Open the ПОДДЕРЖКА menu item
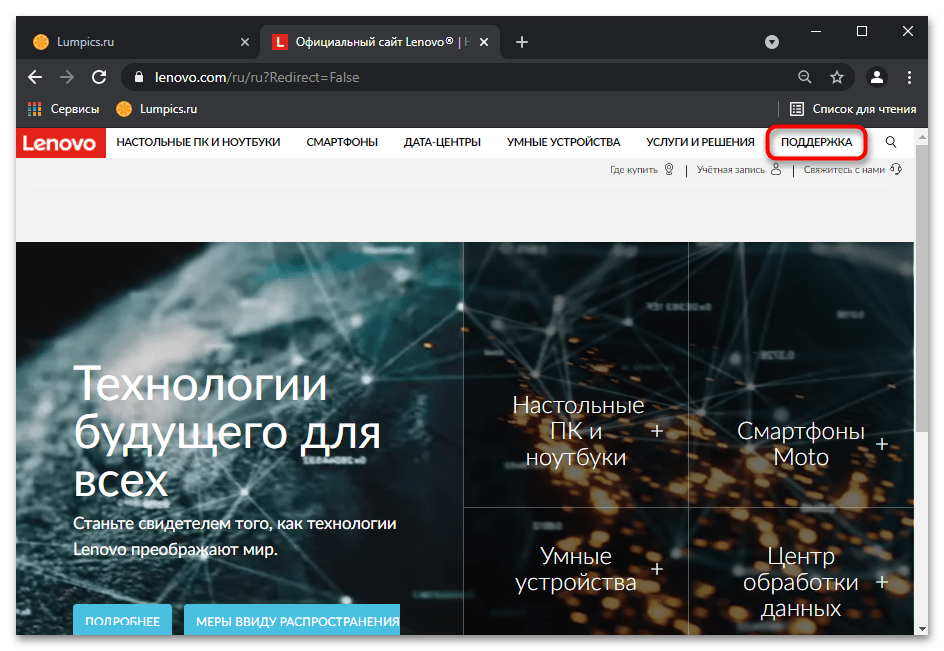 click(816, 142)
